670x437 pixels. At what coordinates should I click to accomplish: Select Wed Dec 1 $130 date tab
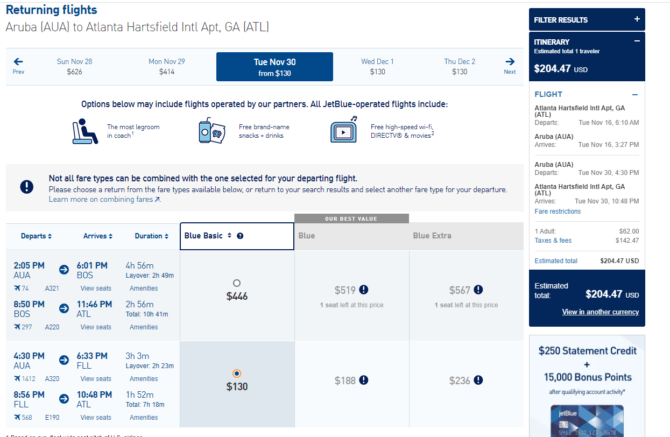377,67
